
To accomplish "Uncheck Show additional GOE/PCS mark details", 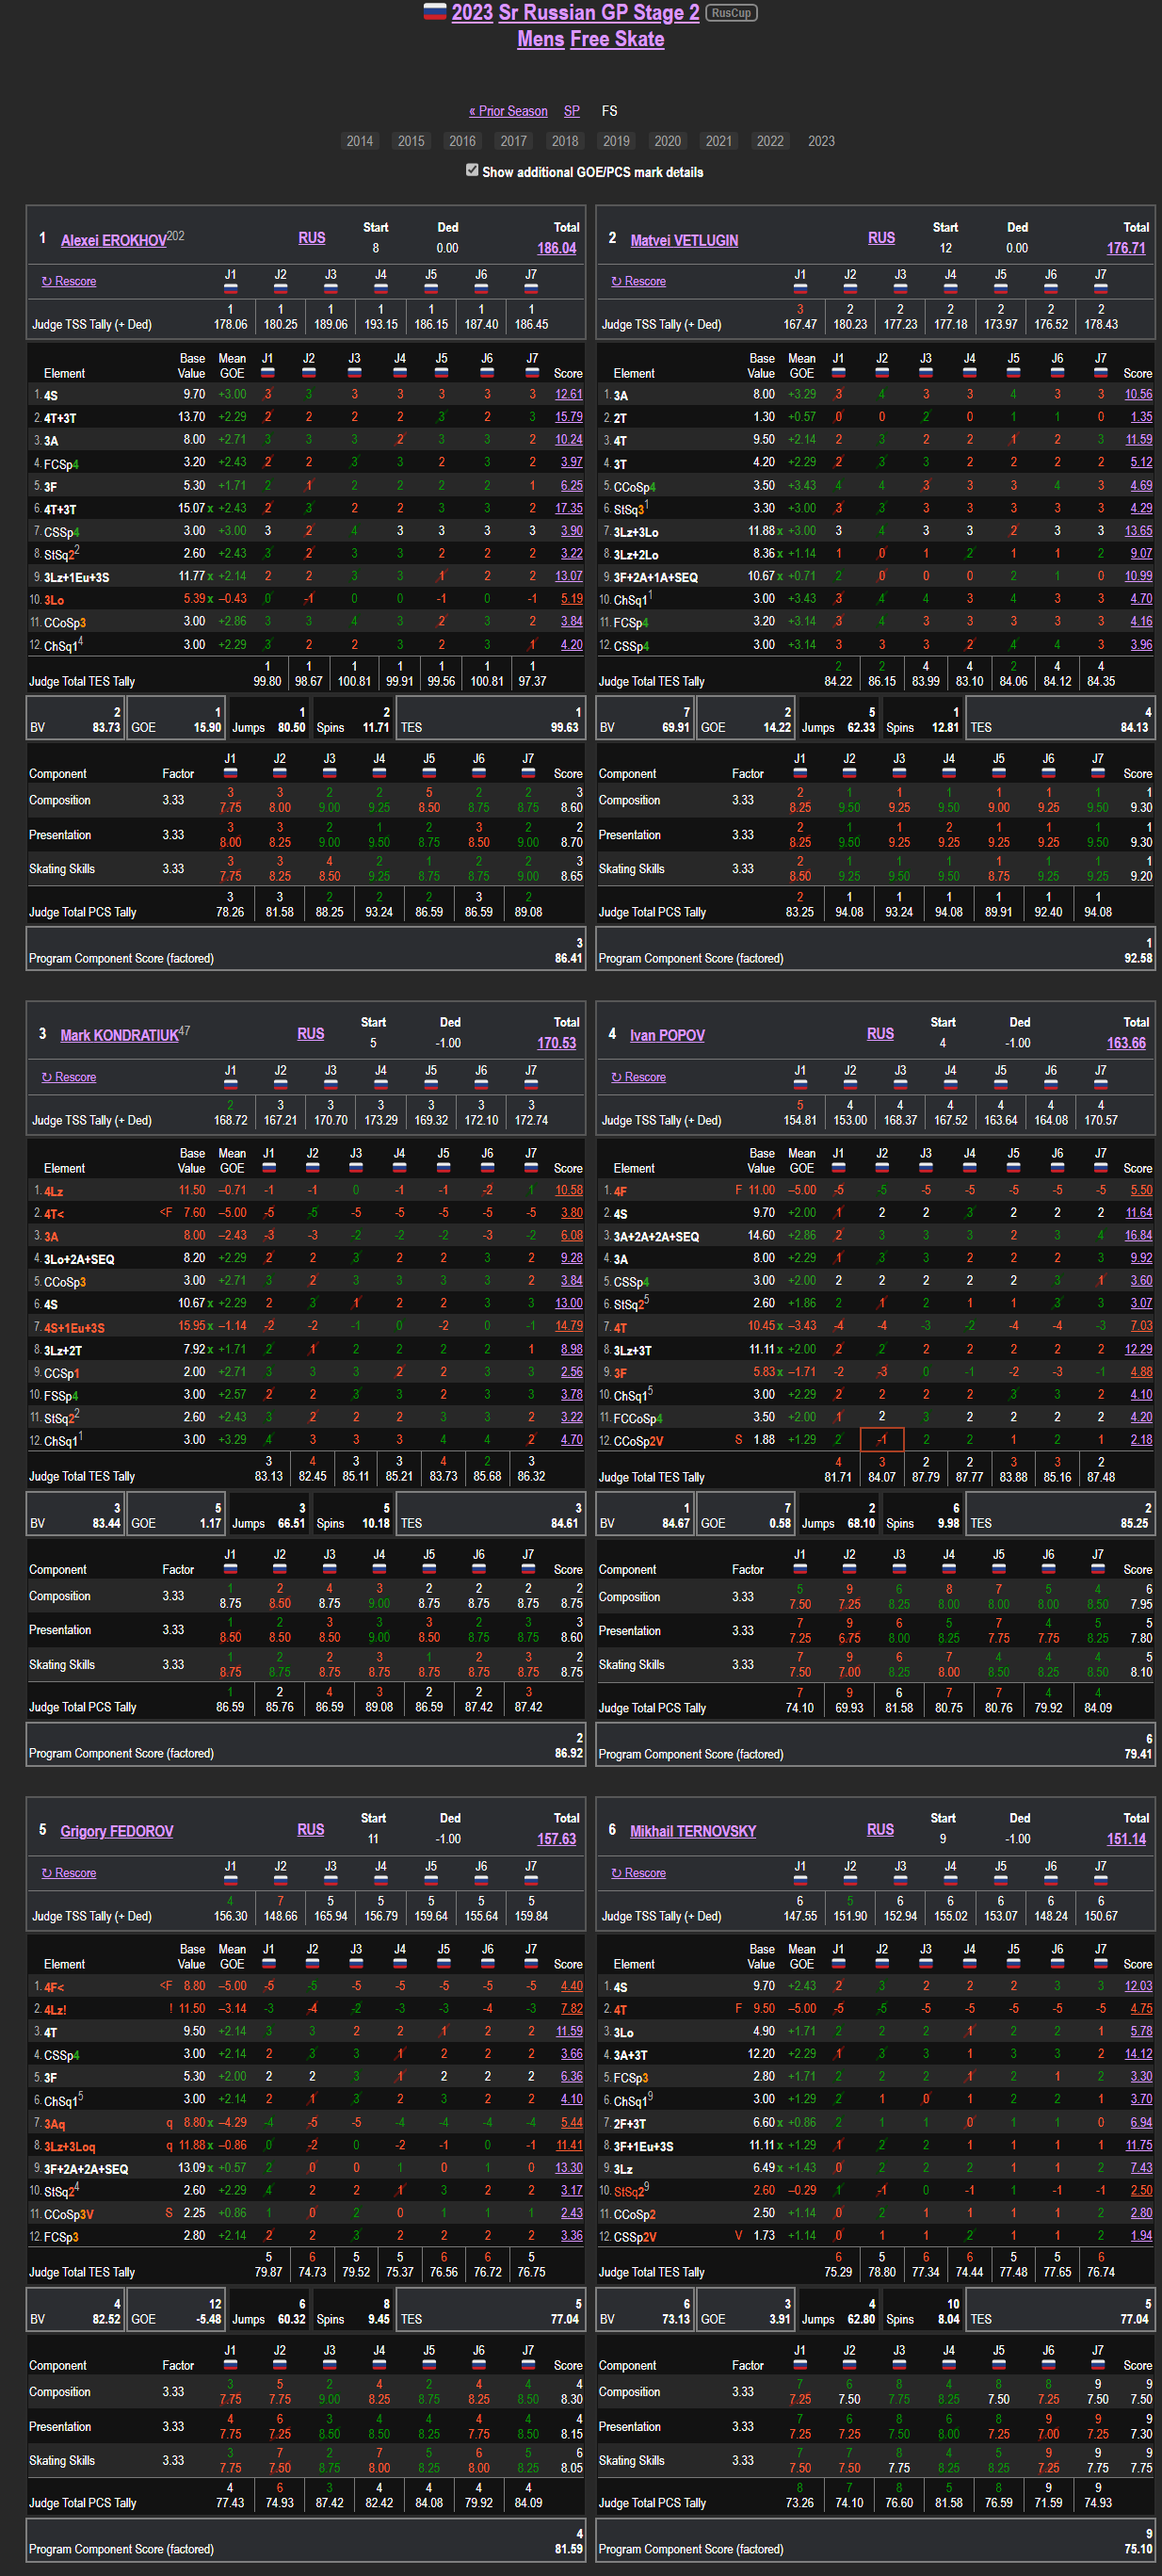I will pyautogui.click(x=472, y=170).
